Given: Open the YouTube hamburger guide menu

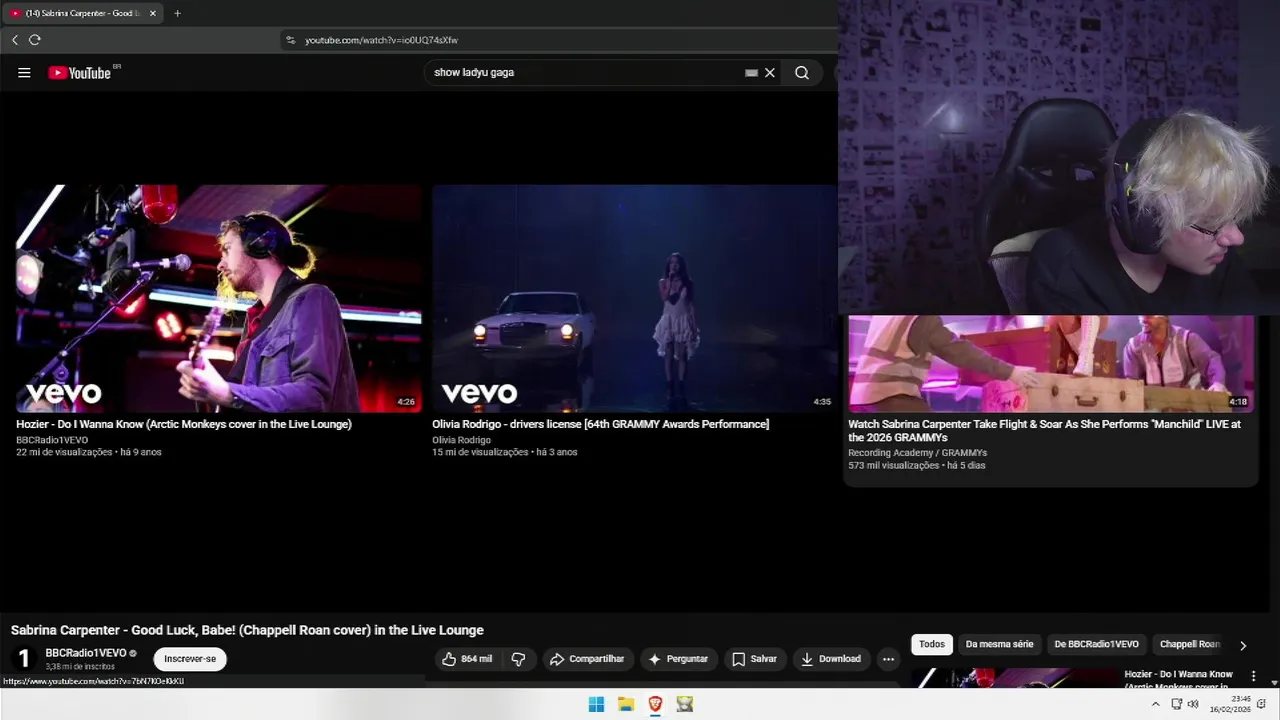Looking at the screenshot, I should point(24,72).
